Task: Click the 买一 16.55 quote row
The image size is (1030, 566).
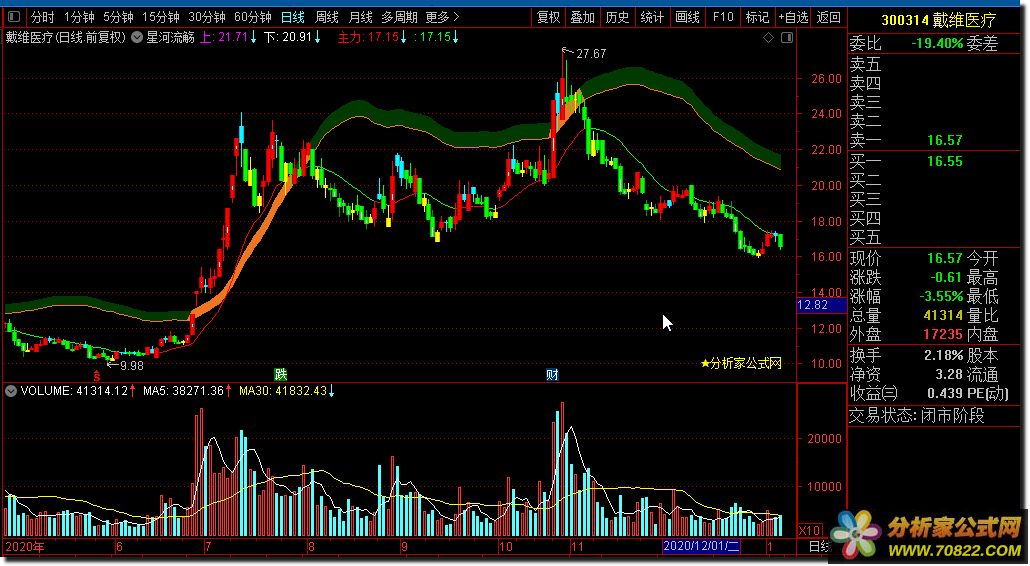Action: click(x=935, y=161)
